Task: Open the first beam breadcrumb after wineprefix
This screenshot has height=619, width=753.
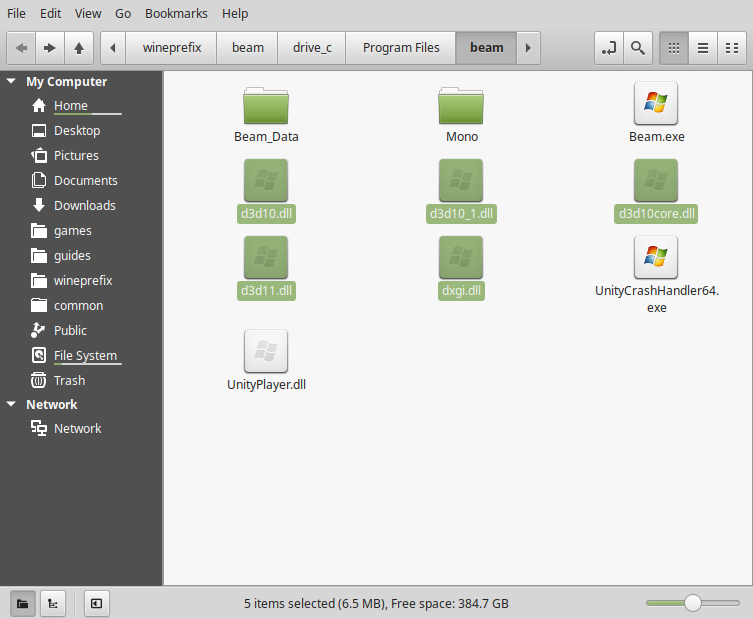Action: click(x=247, y=48)
